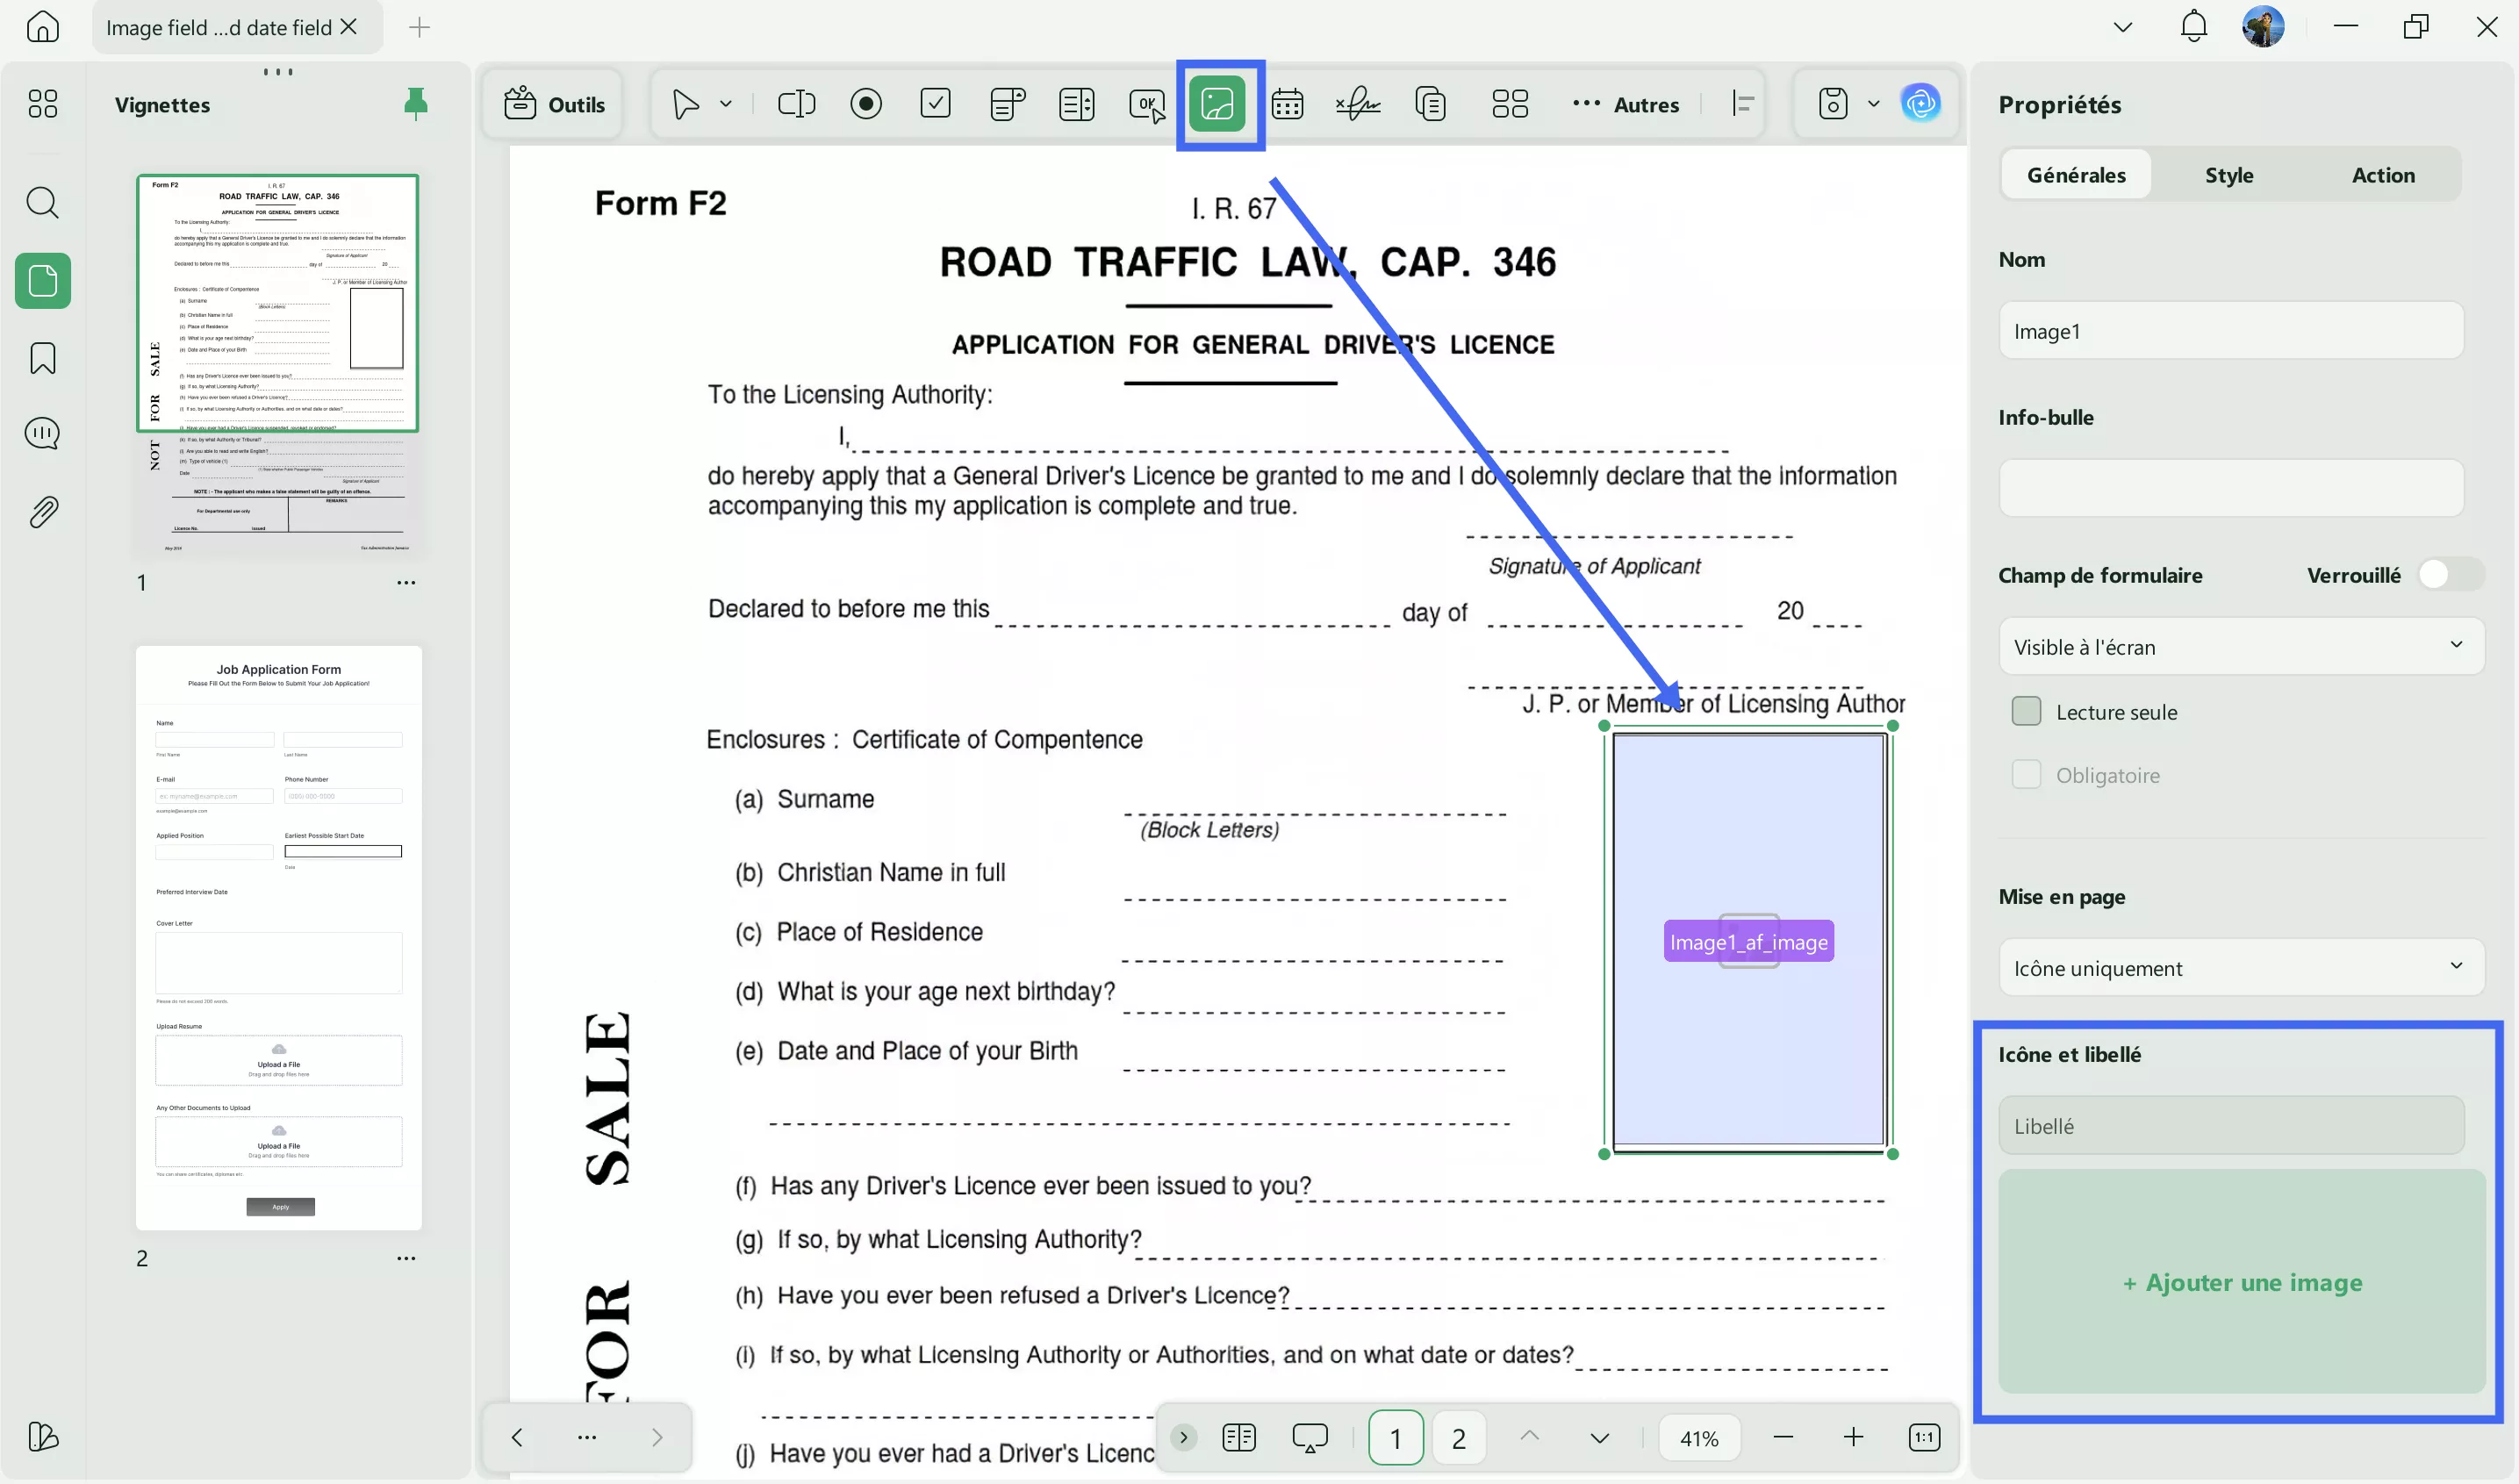Open the attachments paperclip panel
The height and width of the screenshot is (1484, 2519).
coord(43,512)
